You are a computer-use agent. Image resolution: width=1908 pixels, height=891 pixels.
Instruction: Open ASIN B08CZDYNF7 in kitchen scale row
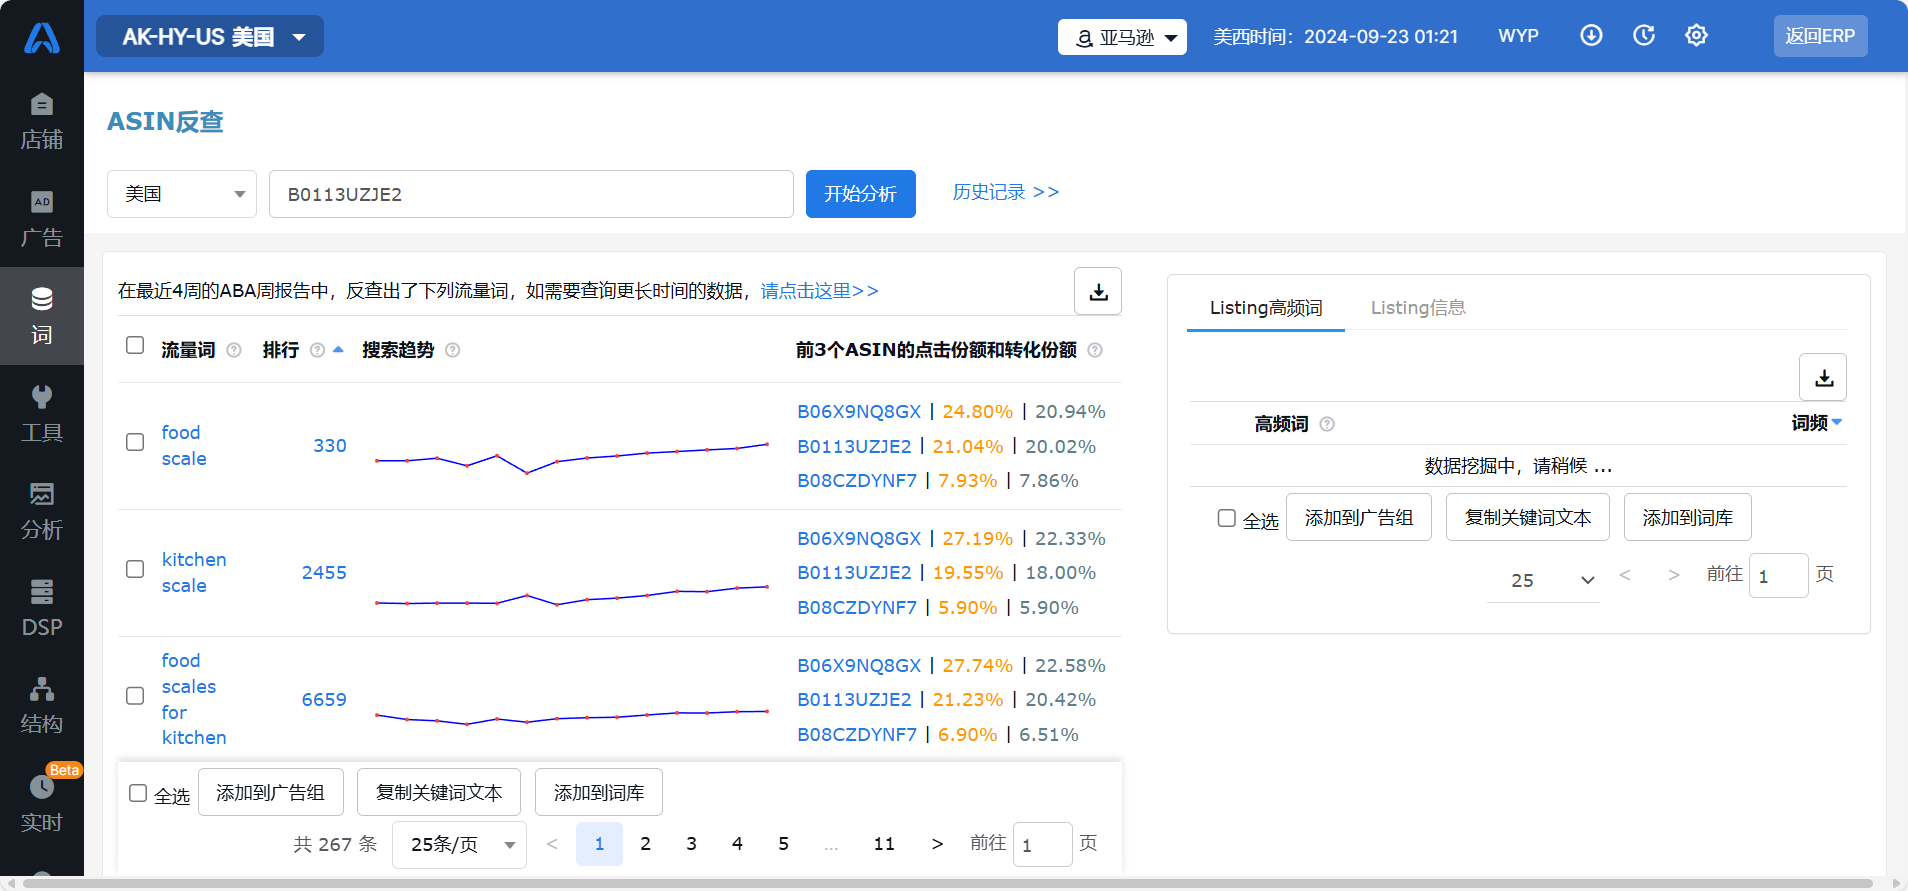point(857,608)
